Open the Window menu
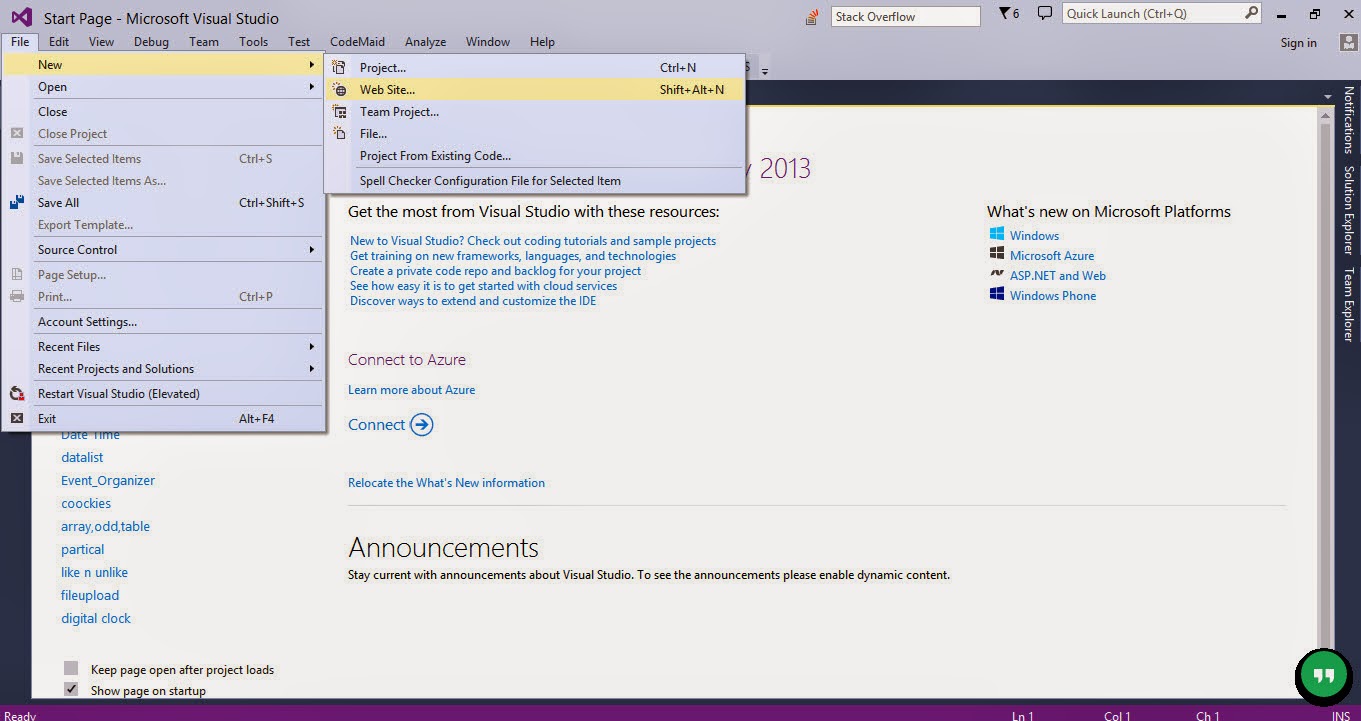 488,42
